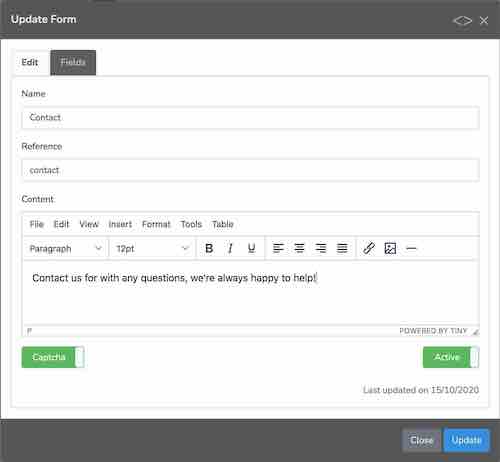500x462 pixels.
Task: Expand the dialog with the diamond icon
Action: pyautogui.click(x=462, y=21)
